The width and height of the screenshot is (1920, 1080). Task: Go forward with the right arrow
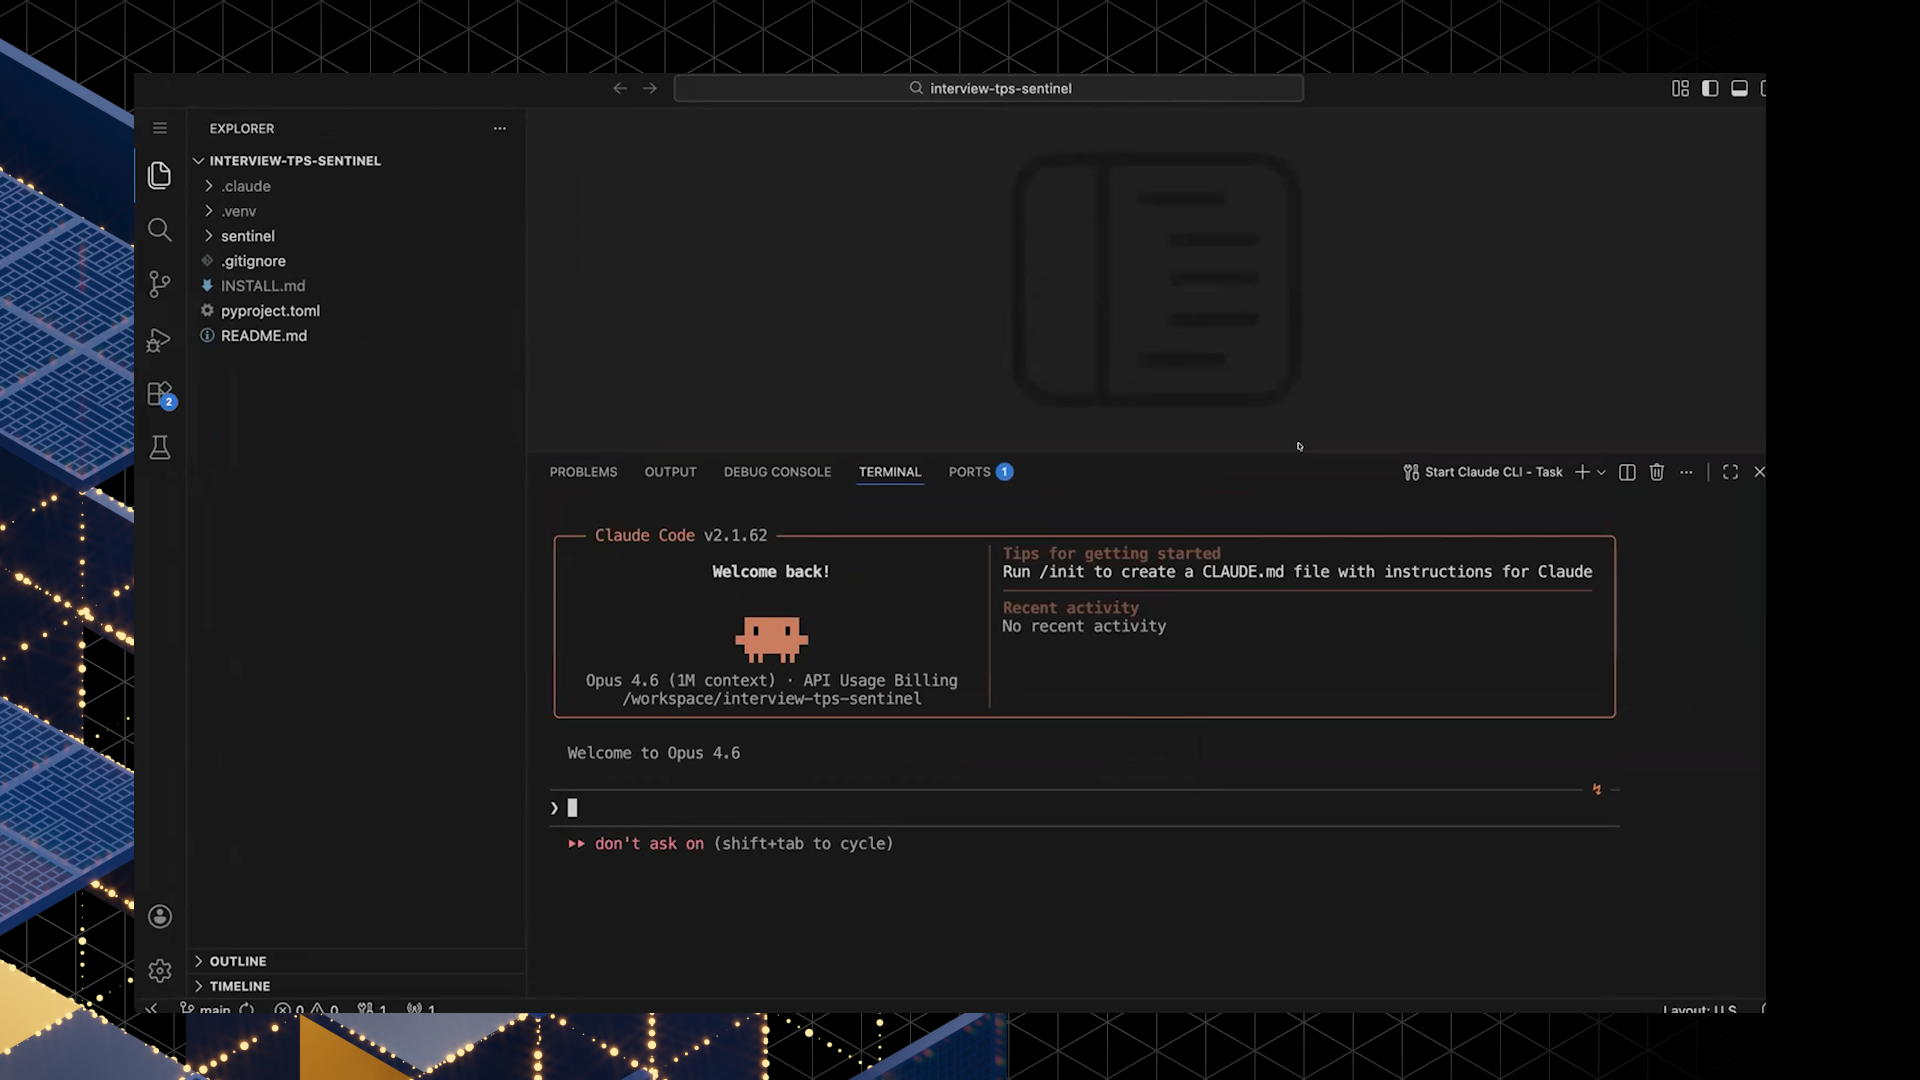point(650,88)
